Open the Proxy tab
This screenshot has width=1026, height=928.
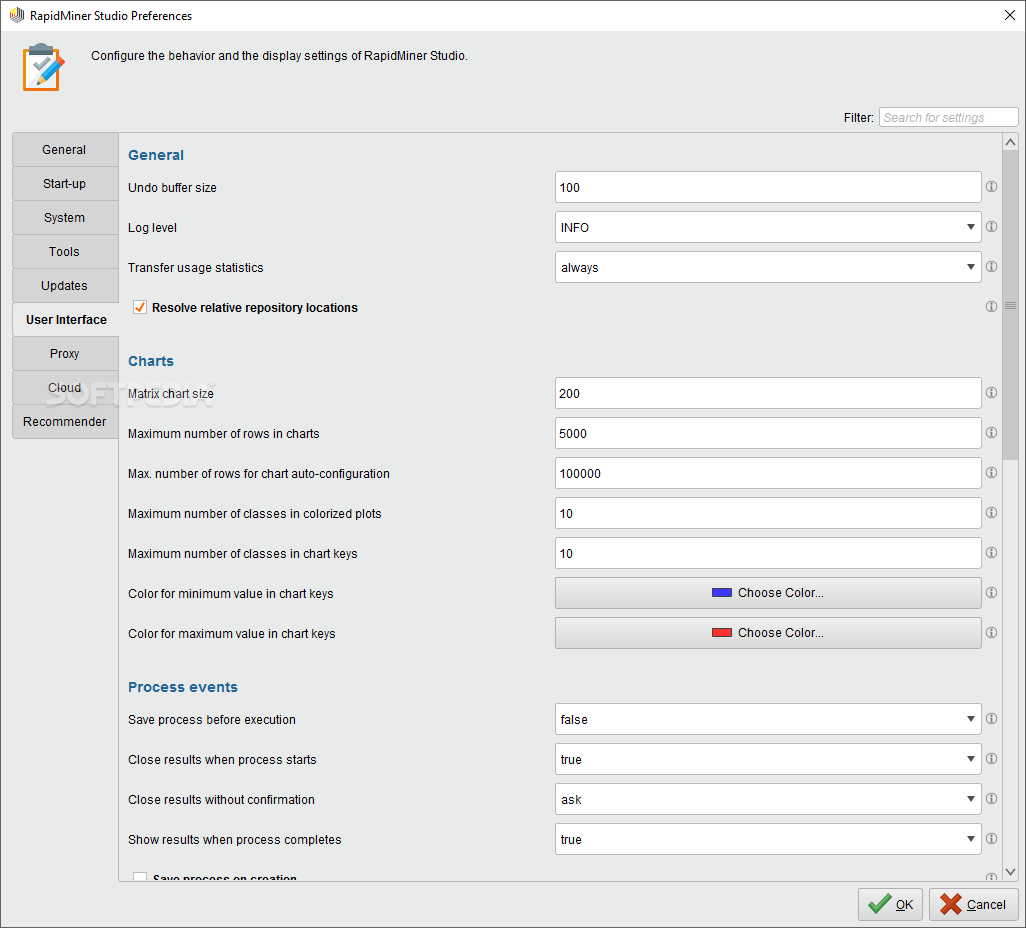(x=65, y=353)
